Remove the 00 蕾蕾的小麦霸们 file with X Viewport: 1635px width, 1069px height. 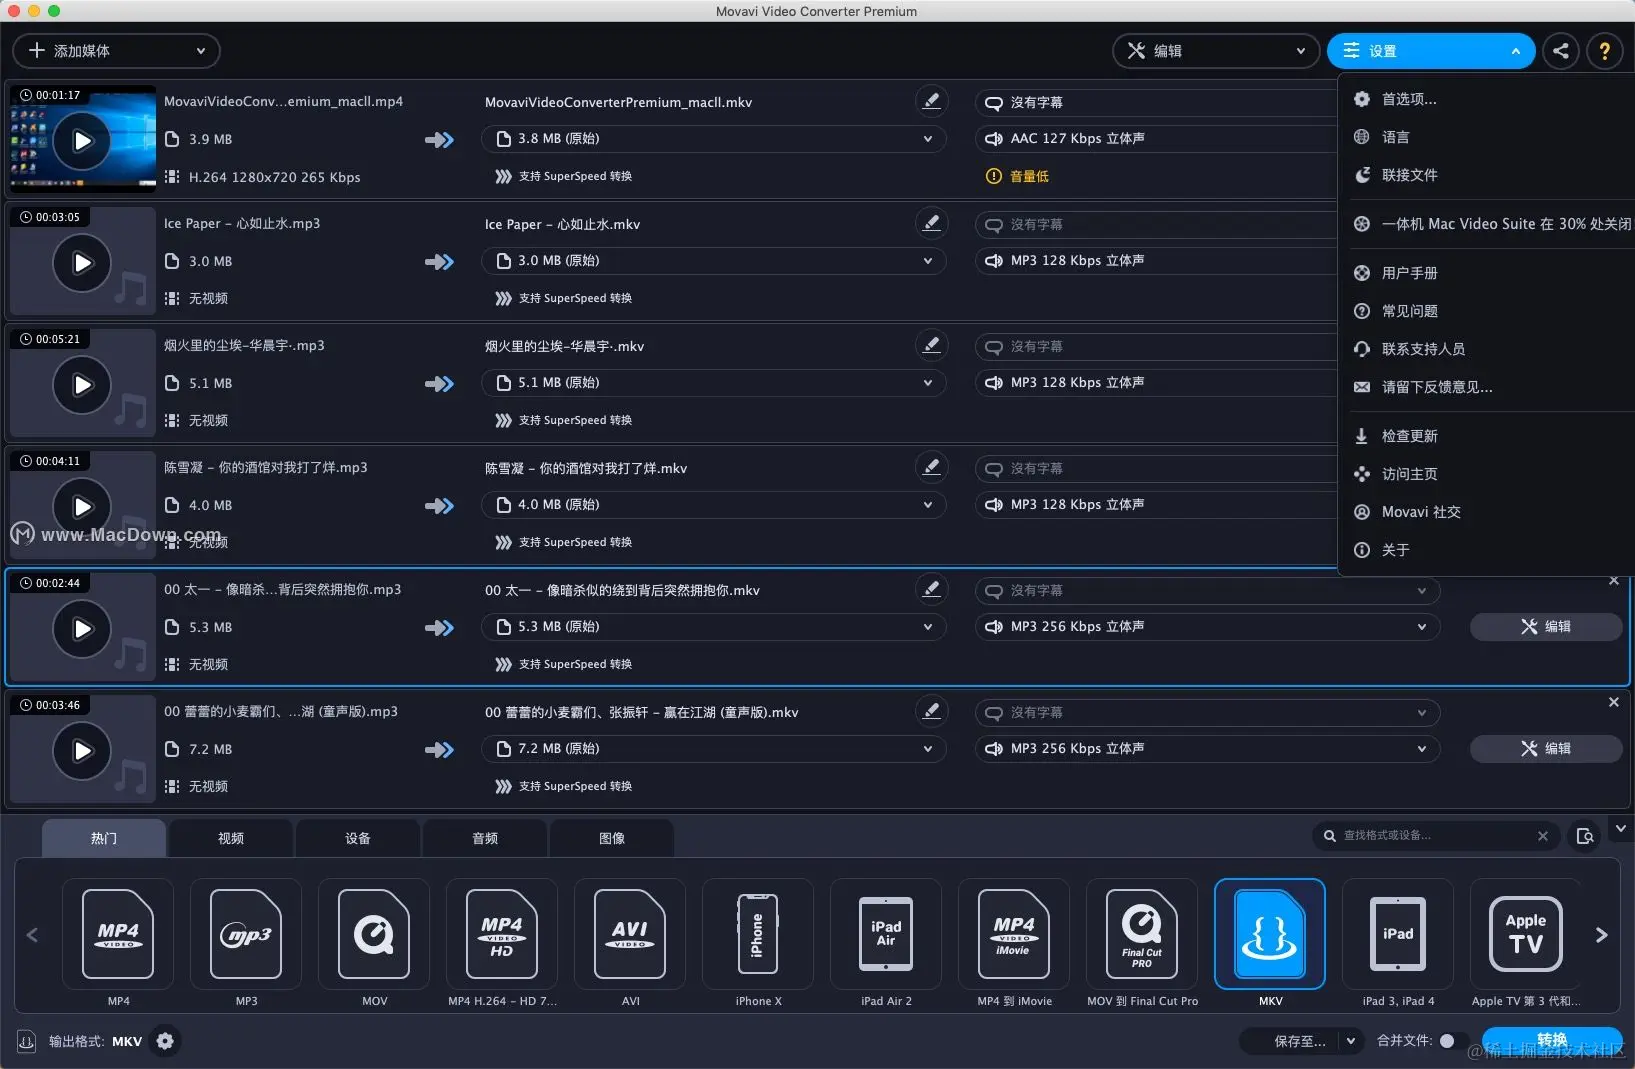coord(1613,703)
